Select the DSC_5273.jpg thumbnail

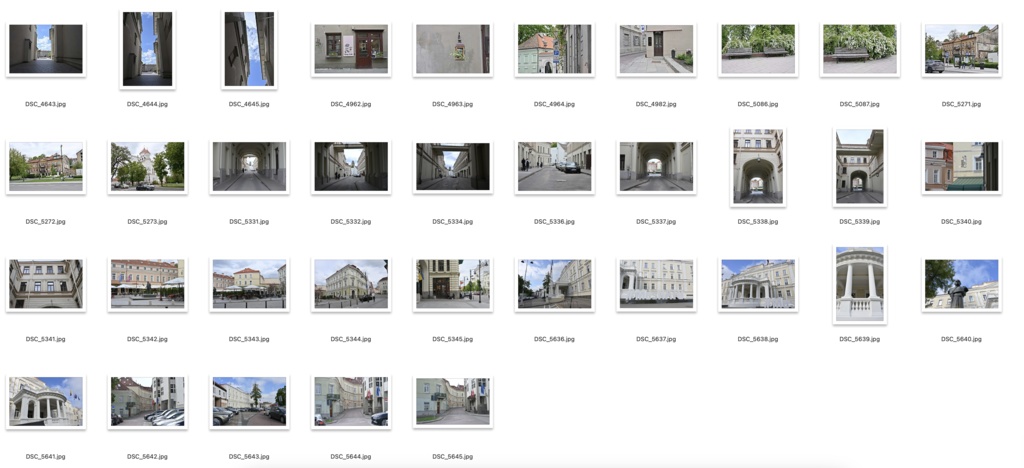click(148, 166)
